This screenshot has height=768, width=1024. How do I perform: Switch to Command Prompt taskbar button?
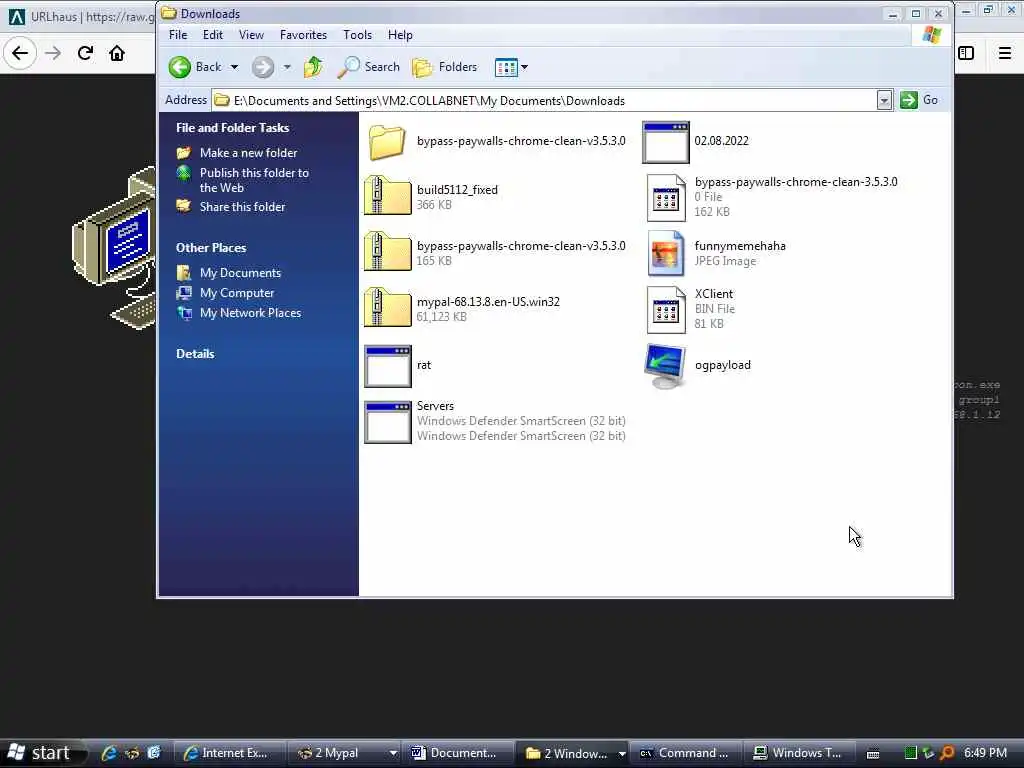686,753
